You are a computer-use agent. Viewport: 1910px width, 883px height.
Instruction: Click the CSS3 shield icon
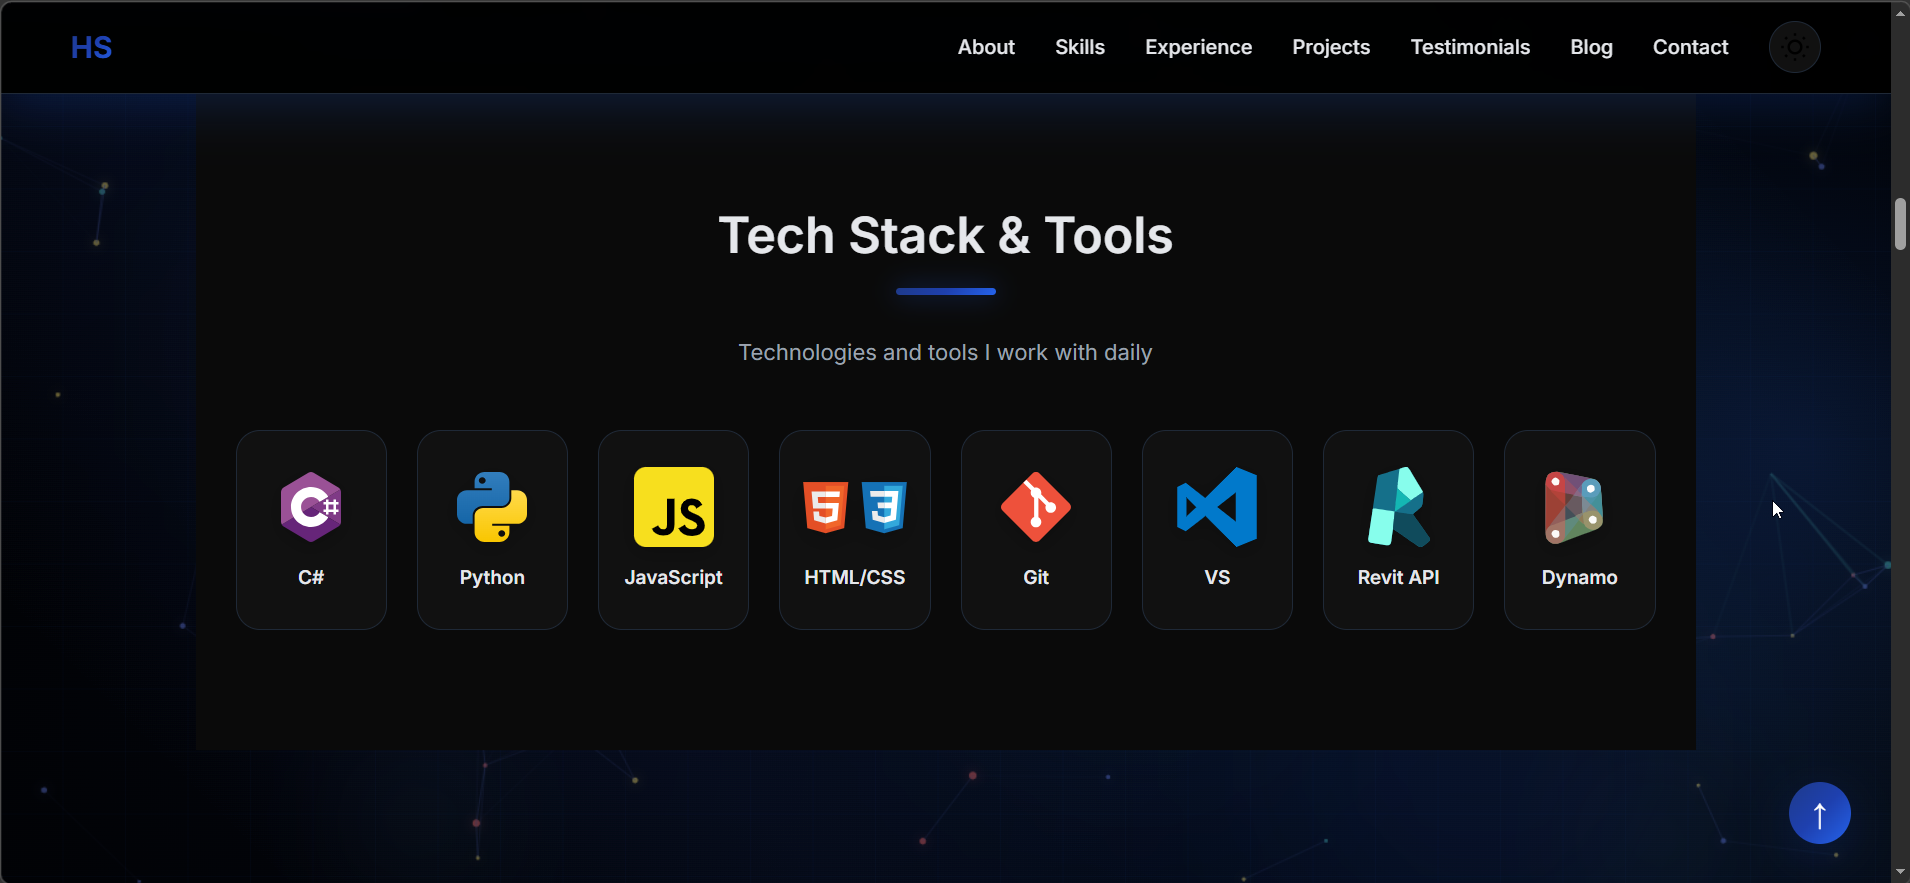coord(884,507)
